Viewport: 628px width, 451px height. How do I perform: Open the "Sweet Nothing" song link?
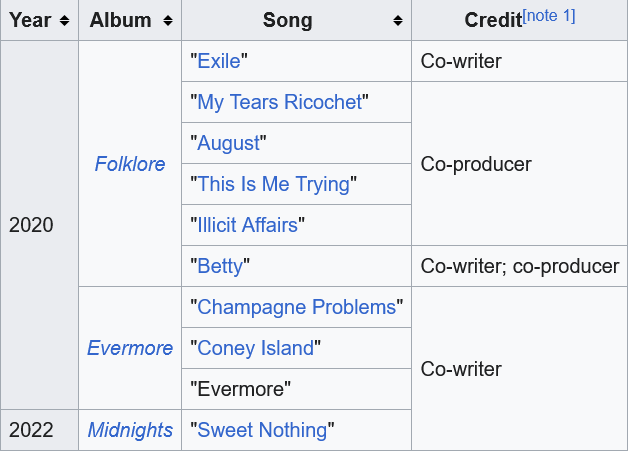tap(262, 430)
